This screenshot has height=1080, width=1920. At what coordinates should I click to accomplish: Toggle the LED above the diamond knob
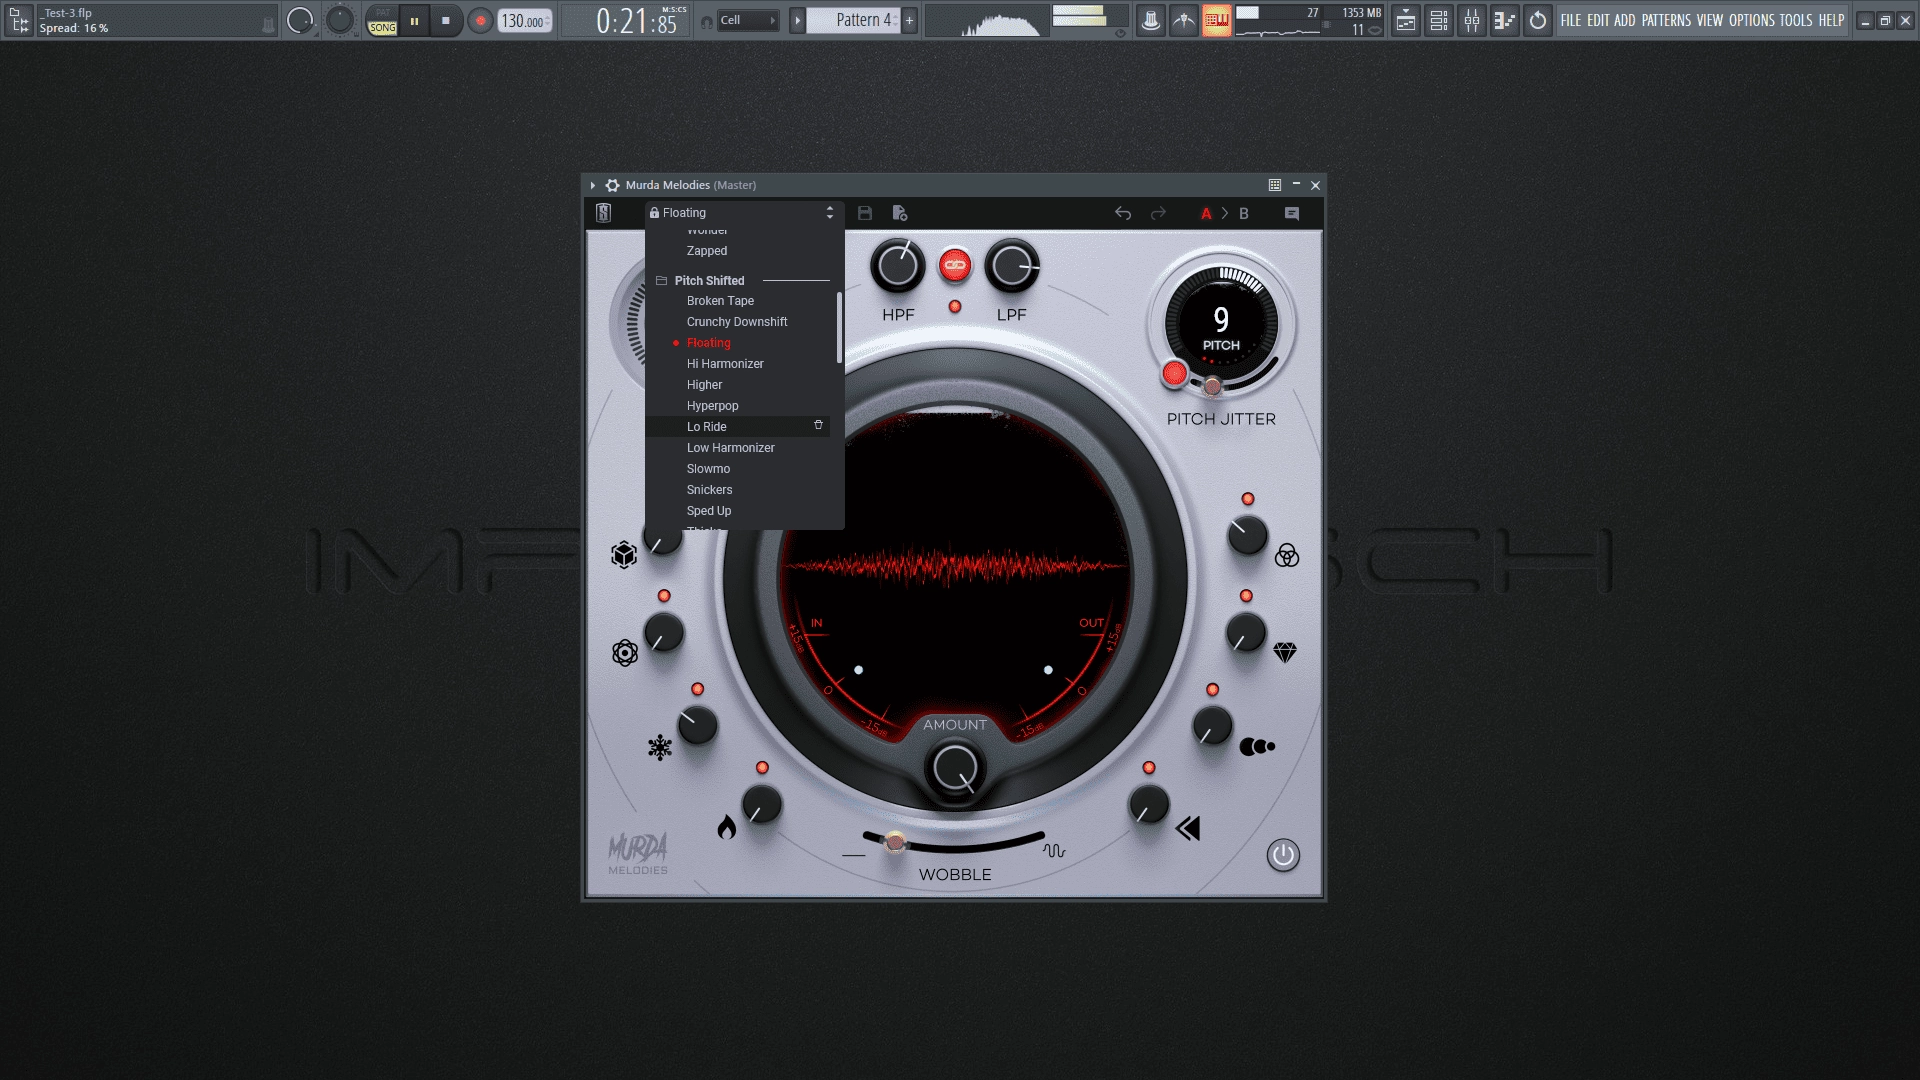tap(1246, 596)
